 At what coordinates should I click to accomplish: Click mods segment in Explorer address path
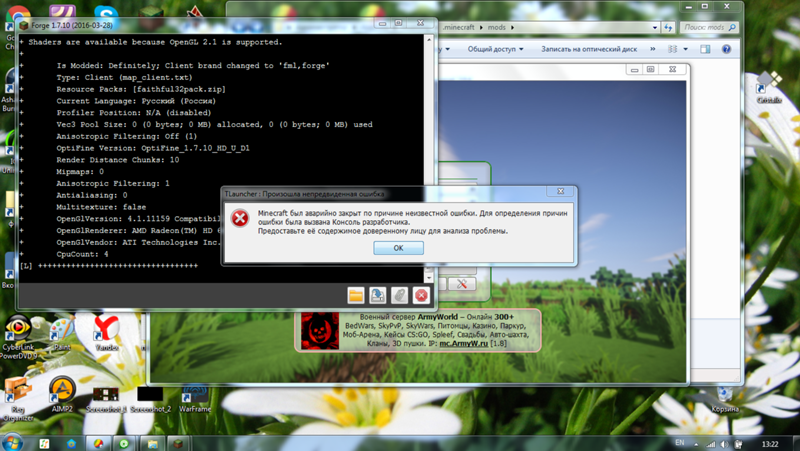(496, 28)
